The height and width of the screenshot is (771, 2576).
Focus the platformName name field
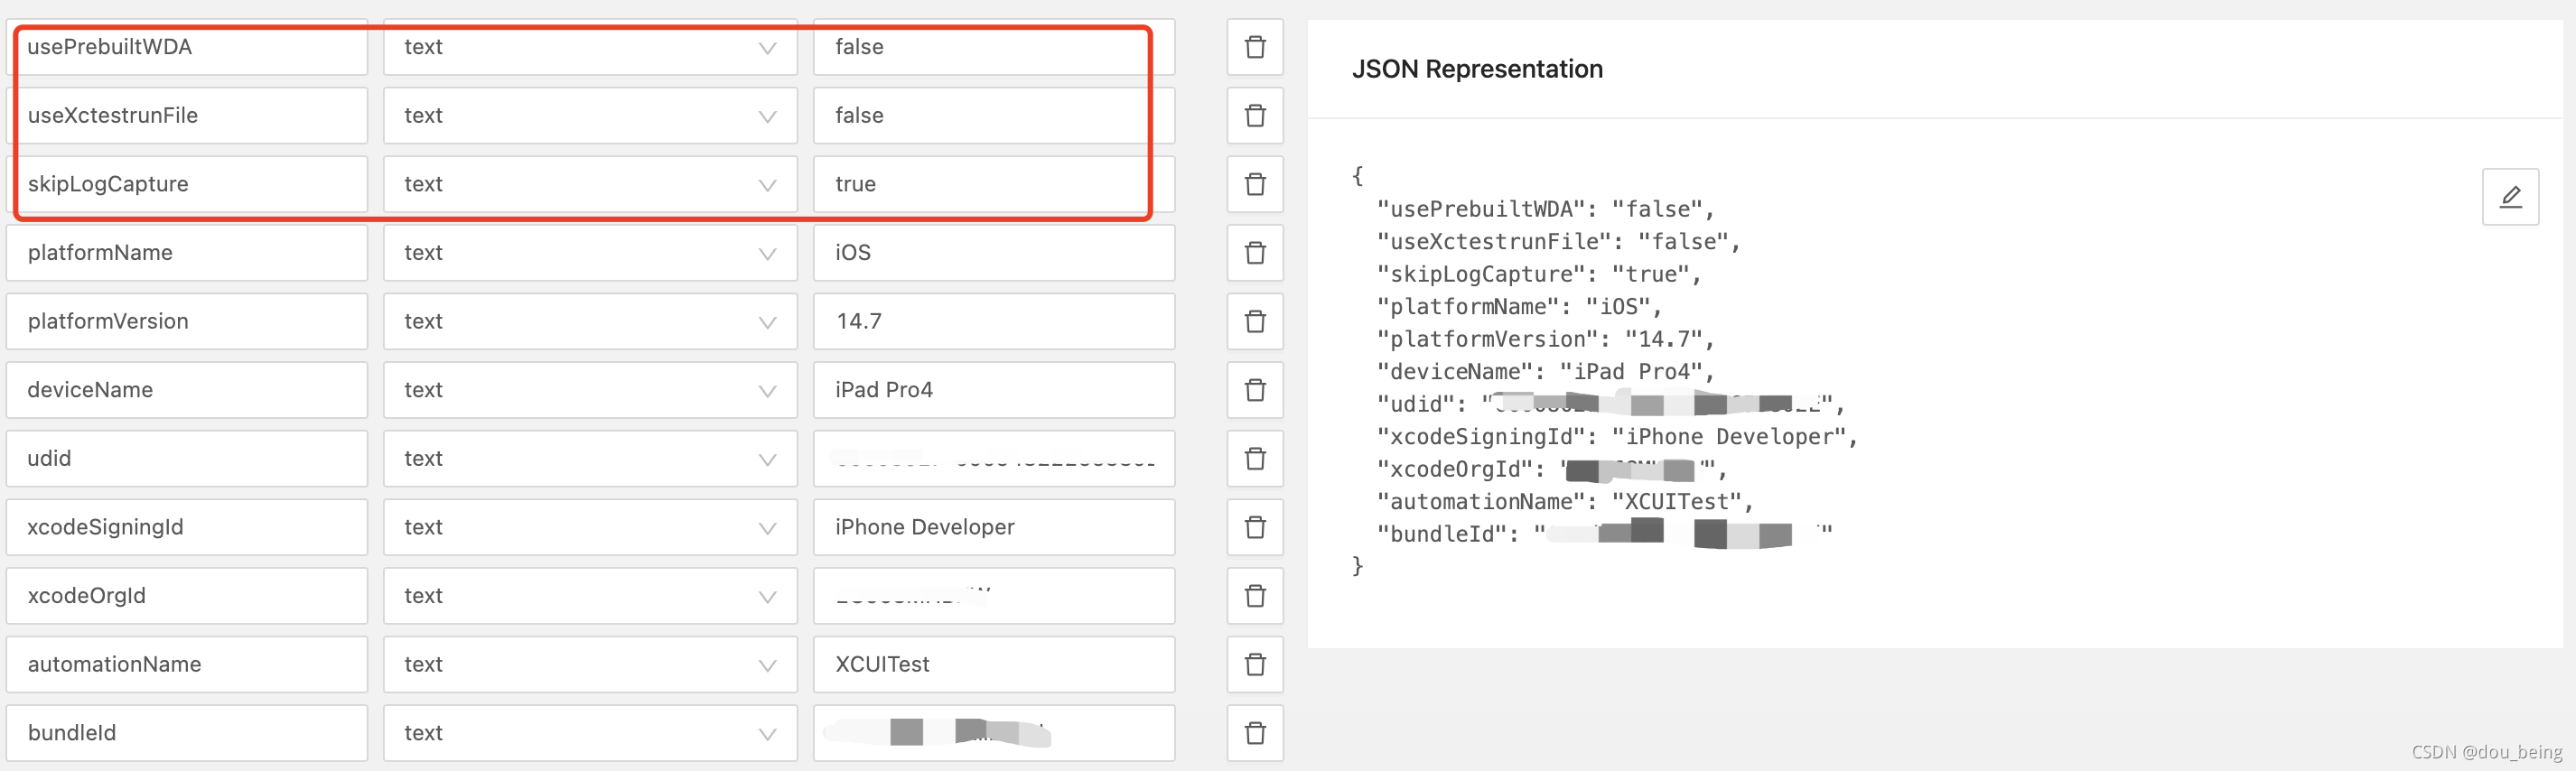pos(187,252)
